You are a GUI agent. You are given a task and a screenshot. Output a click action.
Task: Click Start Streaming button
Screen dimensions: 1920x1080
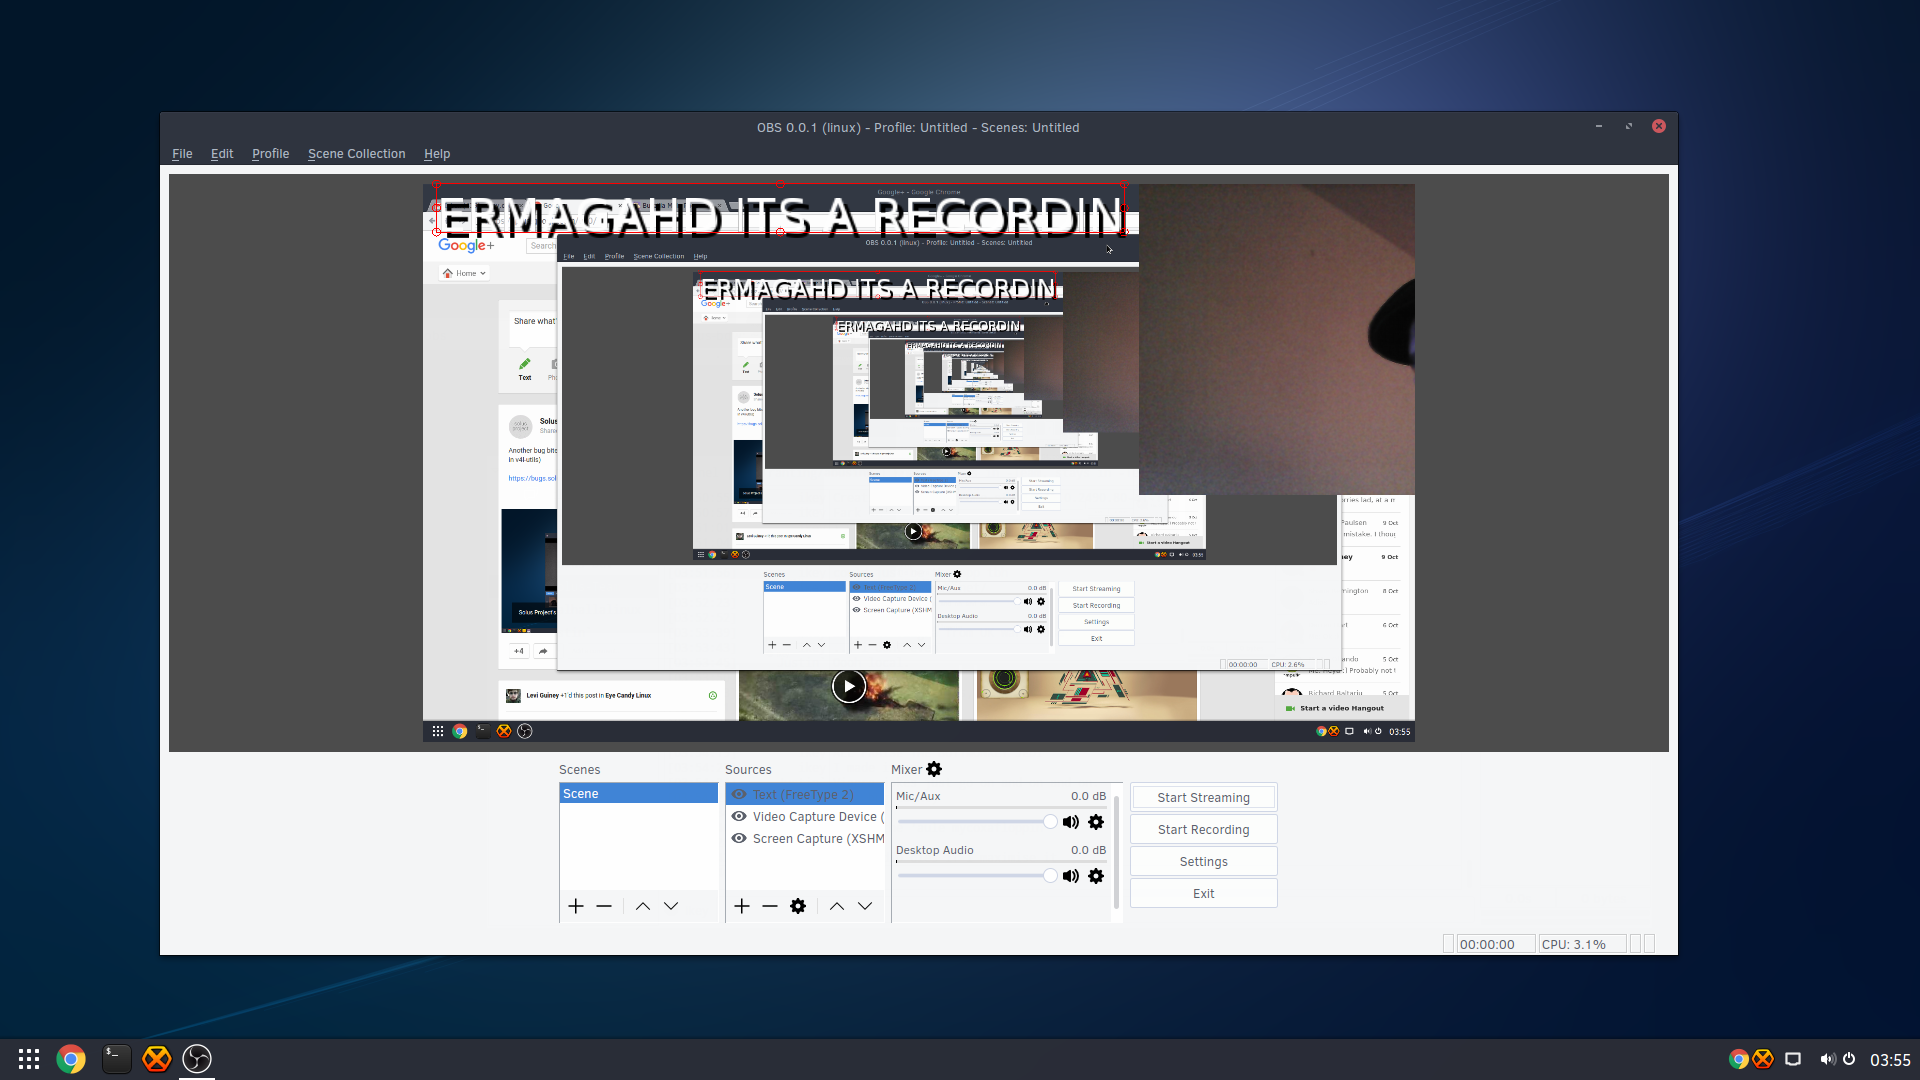(x=1203, y=797)
